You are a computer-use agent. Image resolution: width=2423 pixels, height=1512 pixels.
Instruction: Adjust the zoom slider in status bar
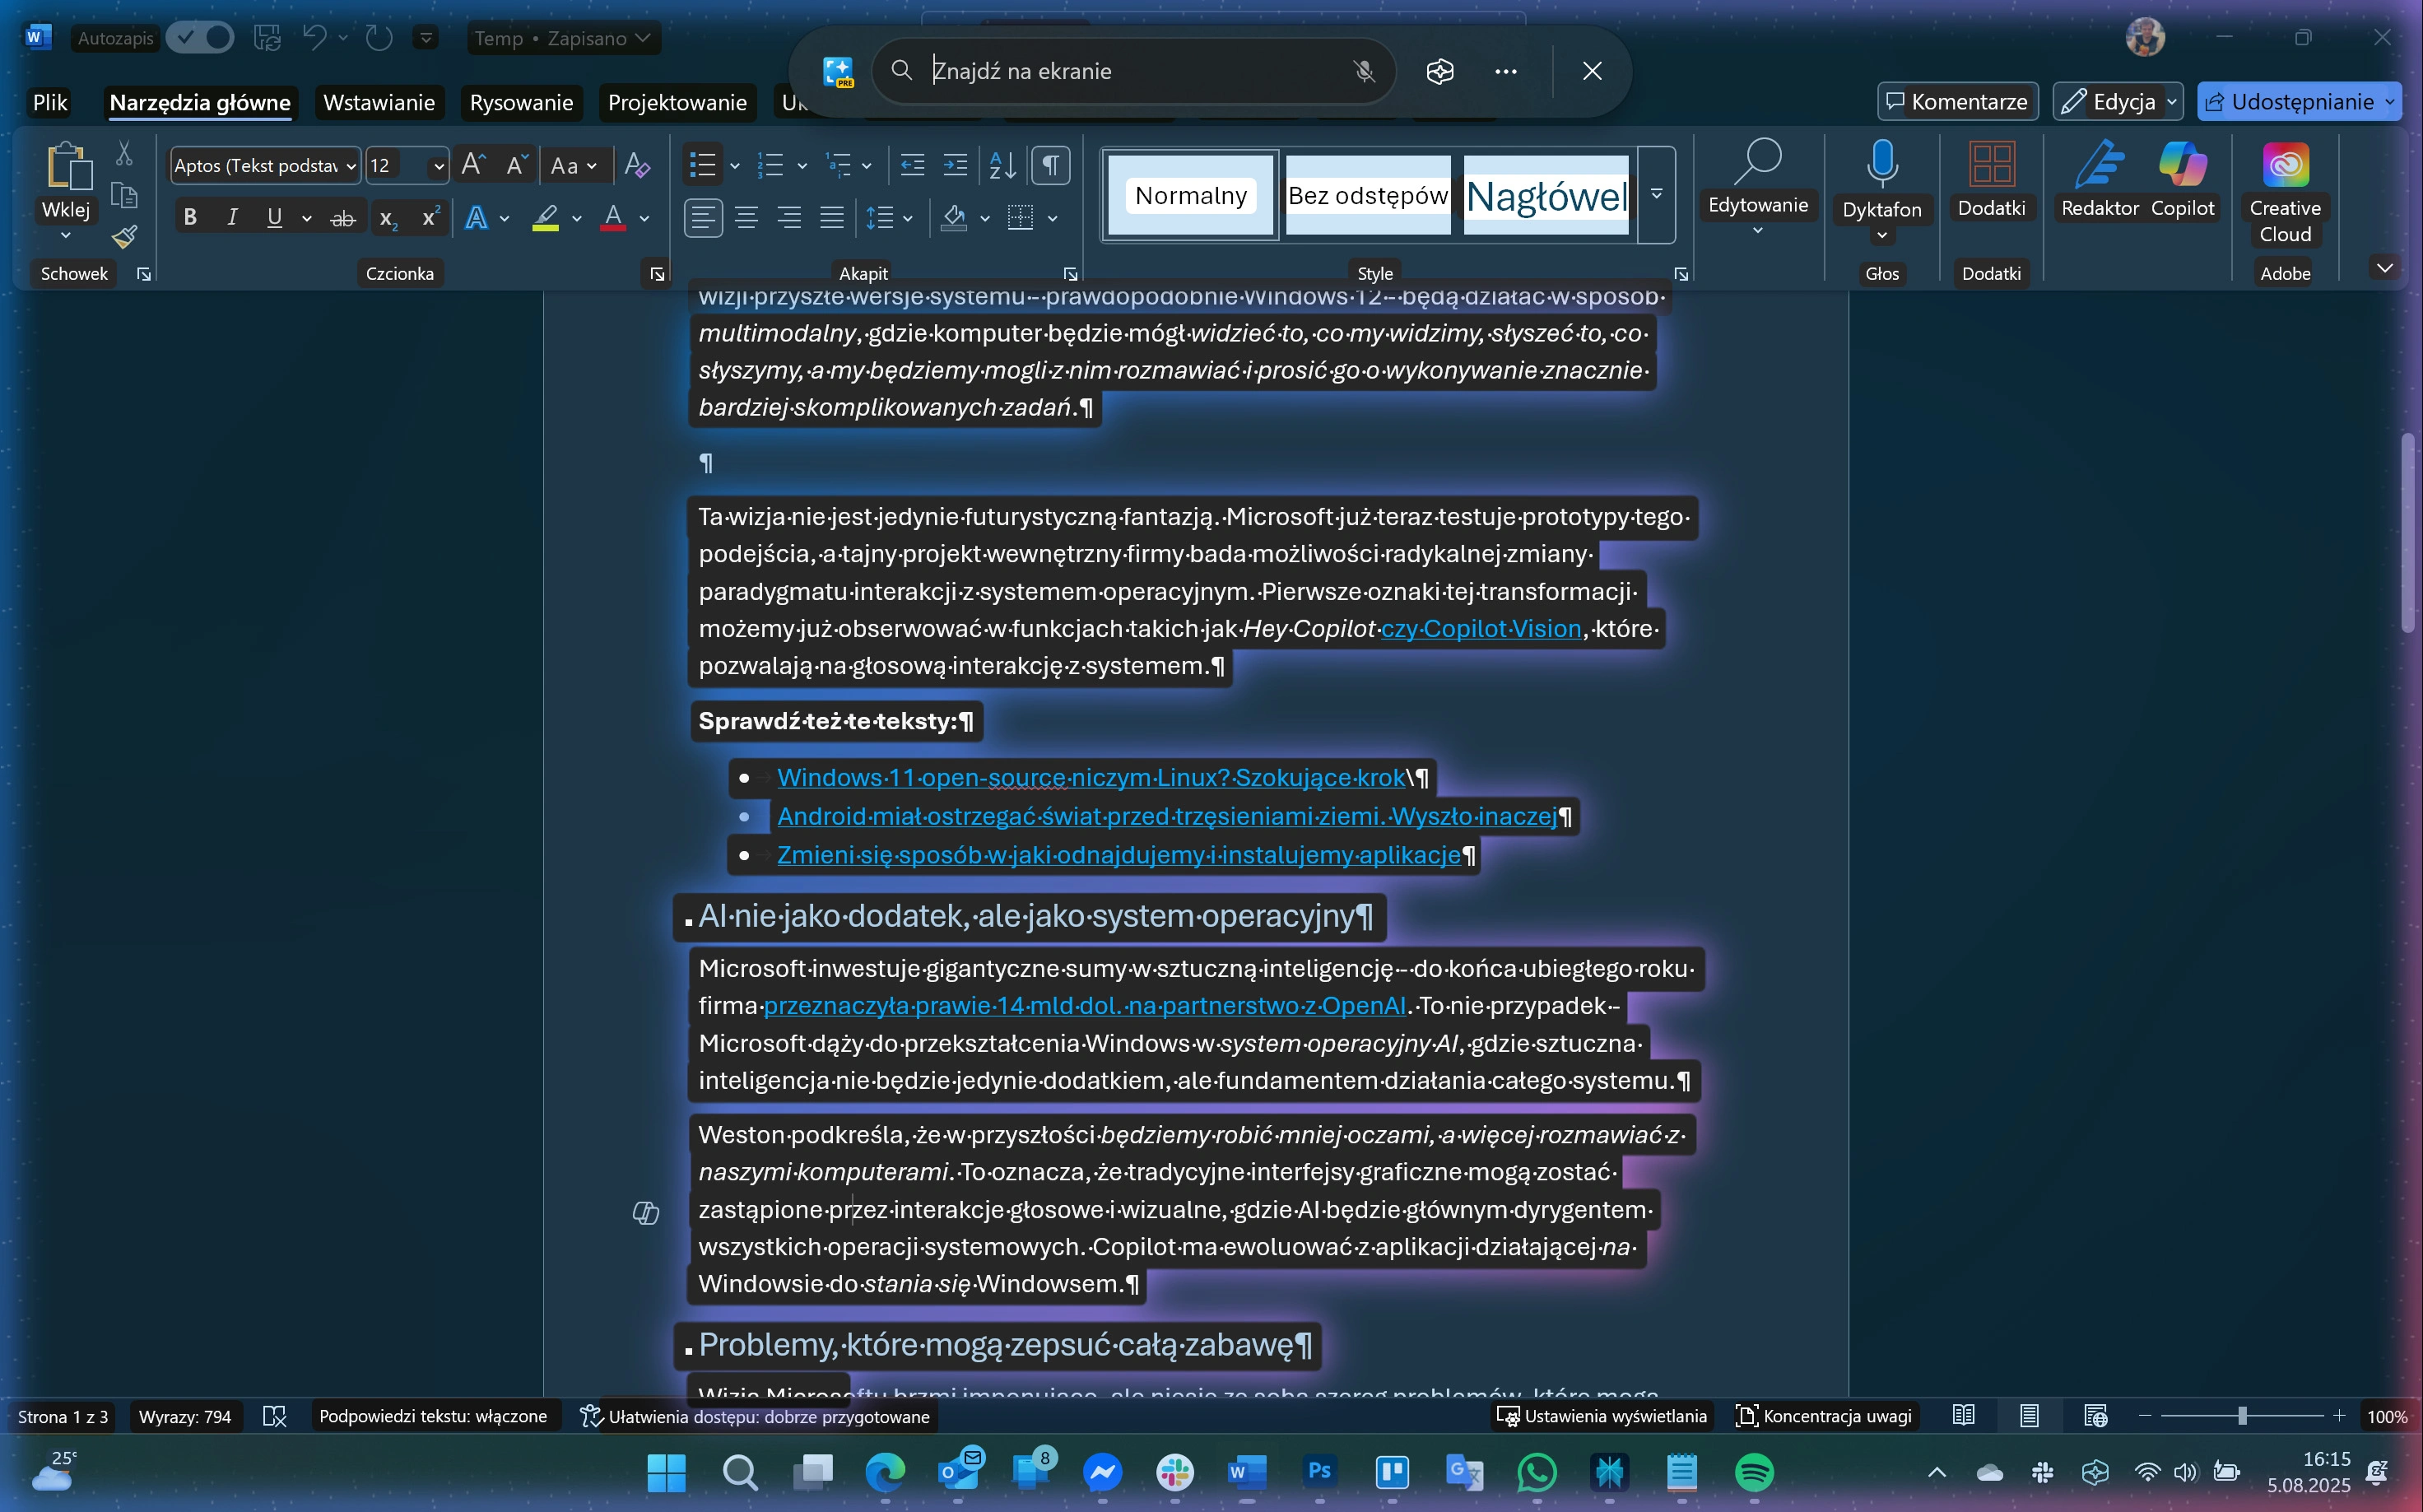click(x=2242, y=1416)
